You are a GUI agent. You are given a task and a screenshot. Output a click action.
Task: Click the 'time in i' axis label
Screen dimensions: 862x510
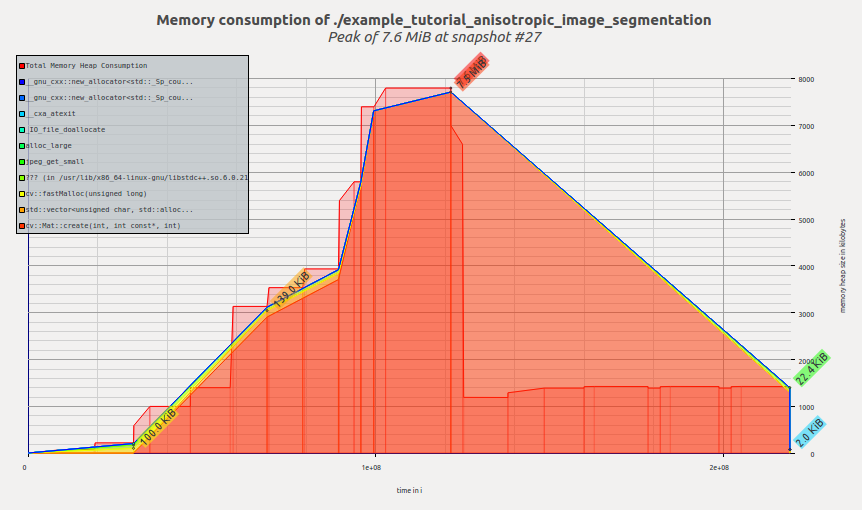click(x=409, y=490)
